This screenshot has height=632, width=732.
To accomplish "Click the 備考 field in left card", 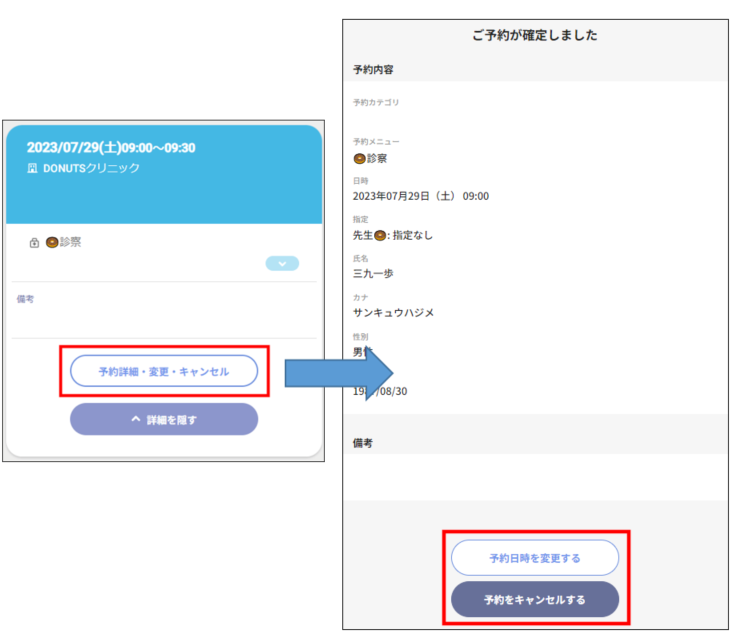I will coord(164,310).
